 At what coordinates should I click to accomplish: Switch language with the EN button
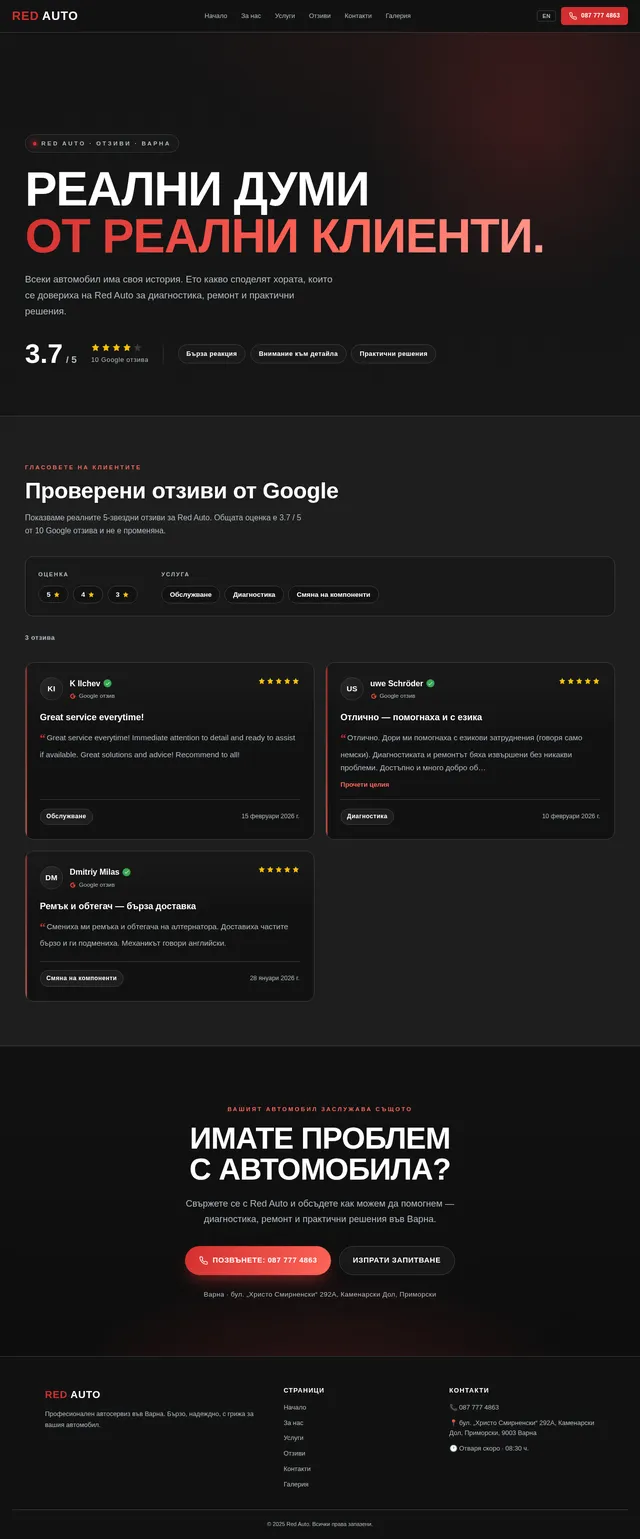(x=546, y=16)
